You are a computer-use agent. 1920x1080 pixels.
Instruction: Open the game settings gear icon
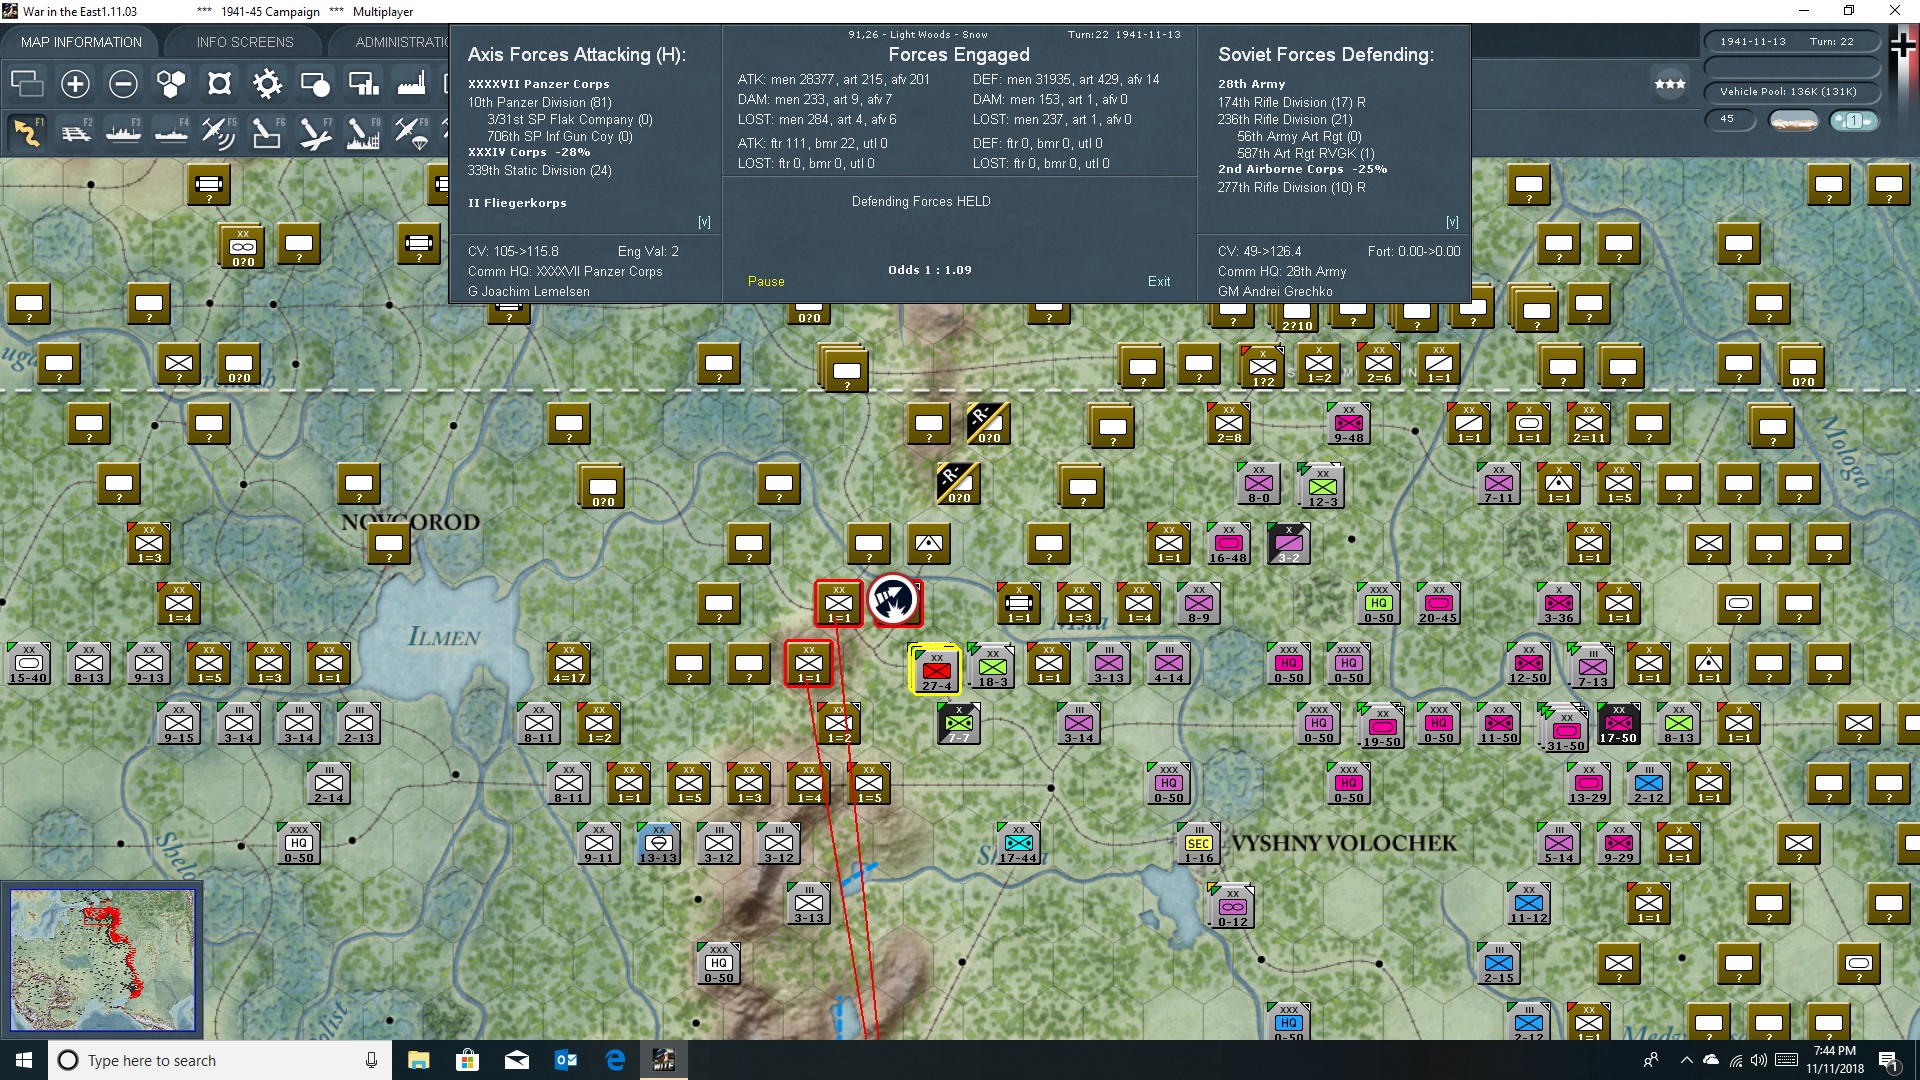pyautogui.click(x=267, y=84)
